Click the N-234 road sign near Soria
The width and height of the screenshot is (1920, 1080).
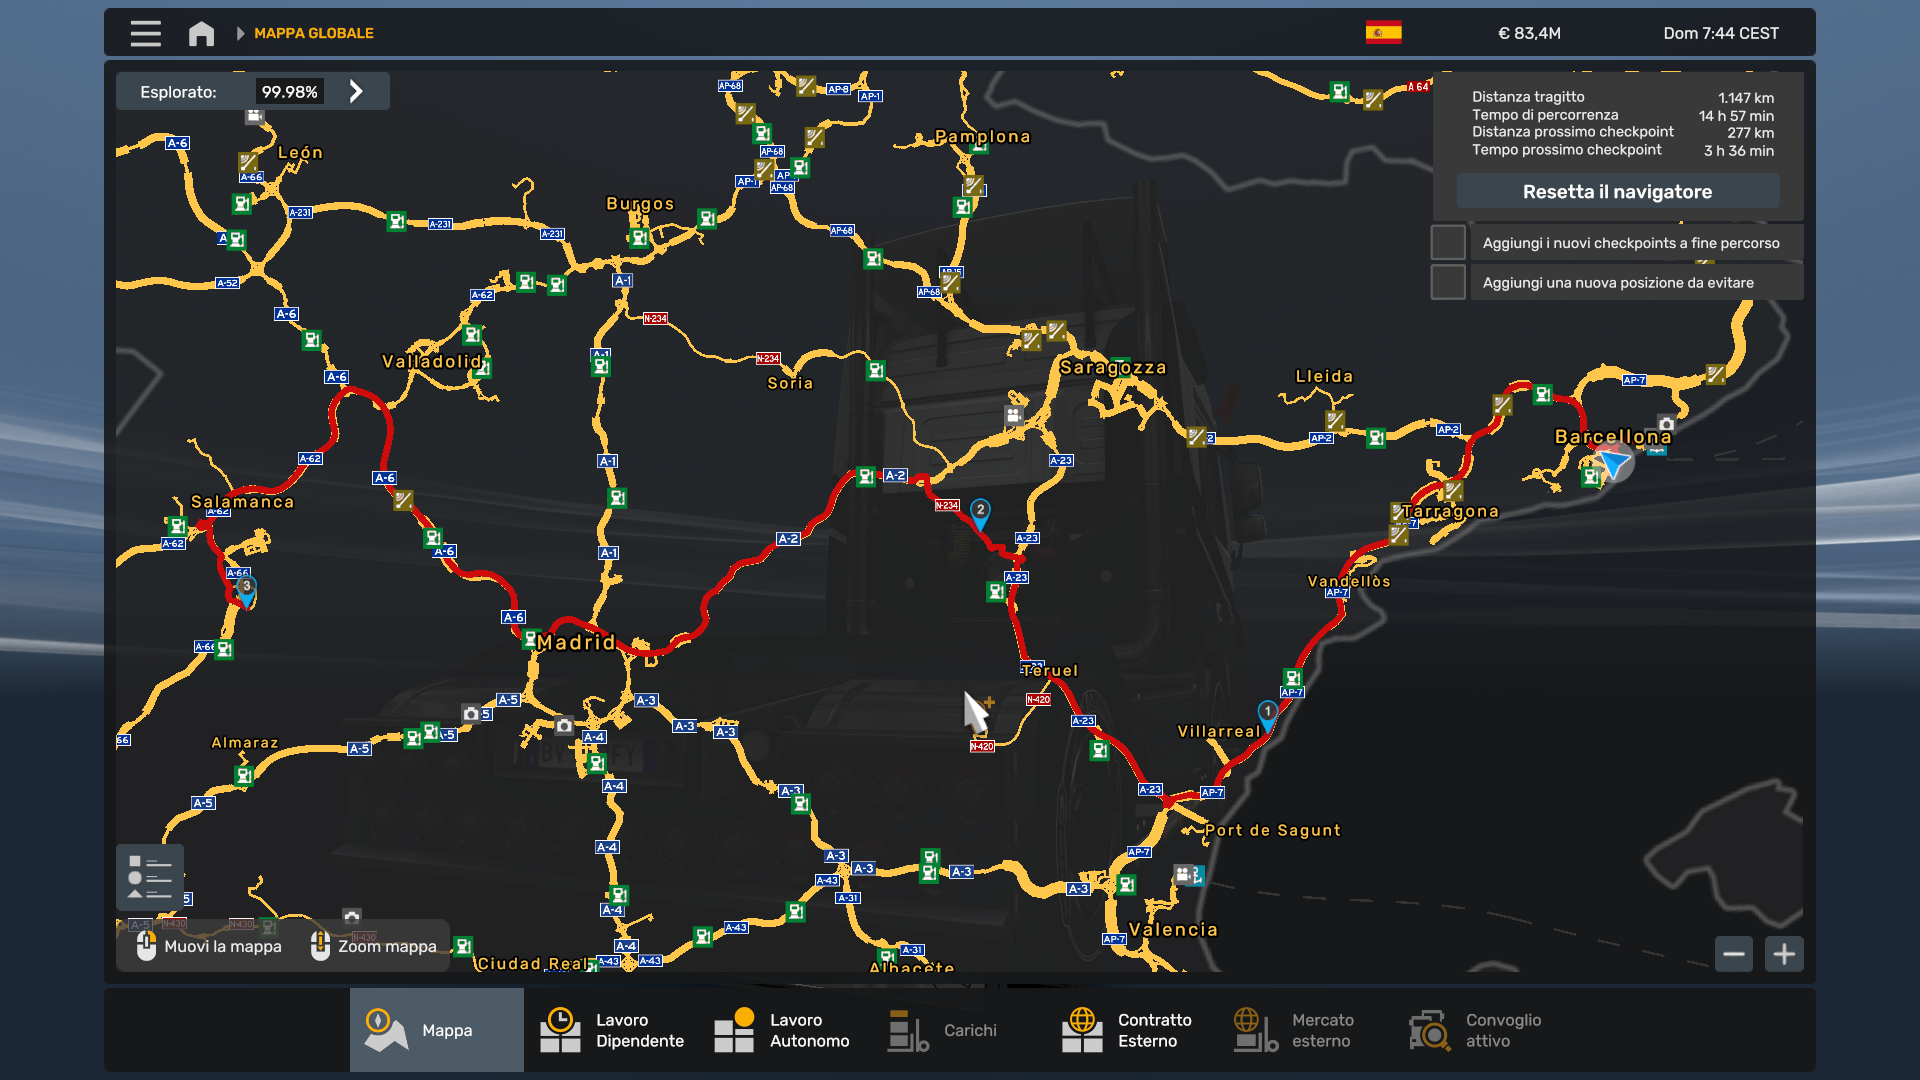tap(768, 358)
